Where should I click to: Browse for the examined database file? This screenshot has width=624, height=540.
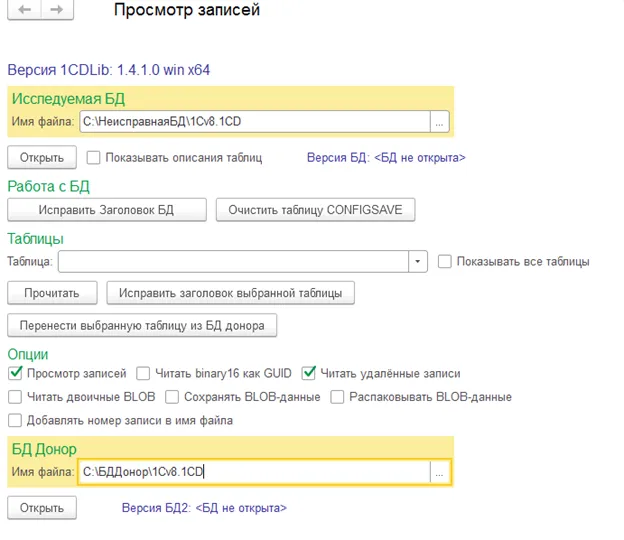[440, 122]
